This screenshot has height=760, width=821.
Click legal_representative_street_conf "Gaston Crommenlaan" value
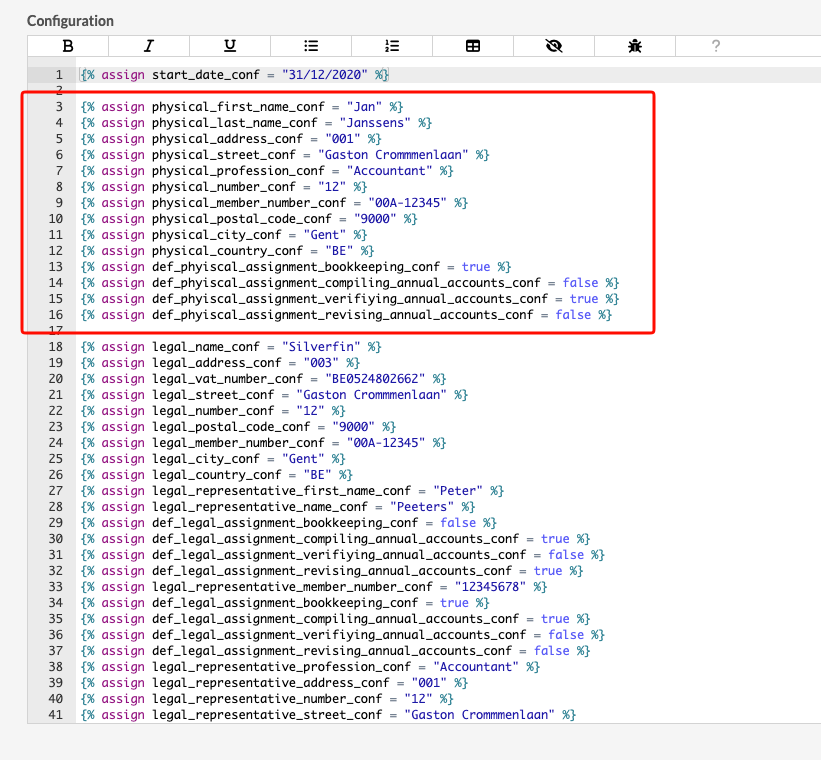[479, 715]
